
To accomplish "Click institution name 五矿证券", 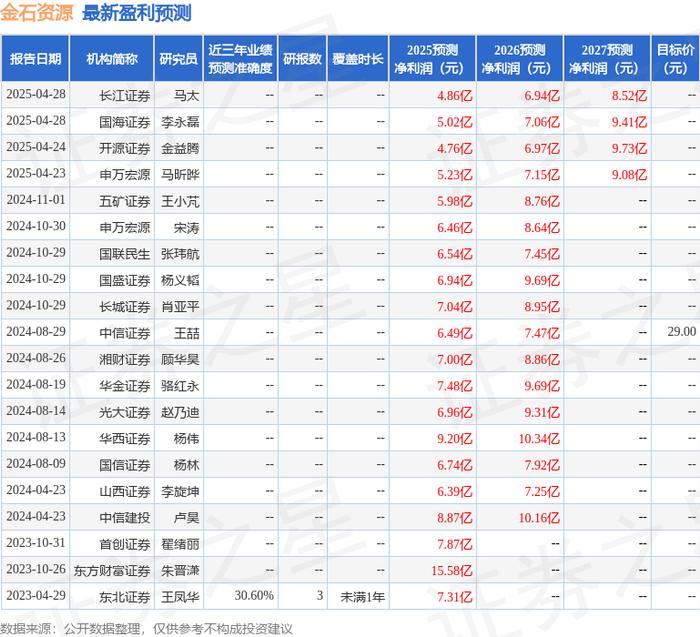I will (125, 201).
